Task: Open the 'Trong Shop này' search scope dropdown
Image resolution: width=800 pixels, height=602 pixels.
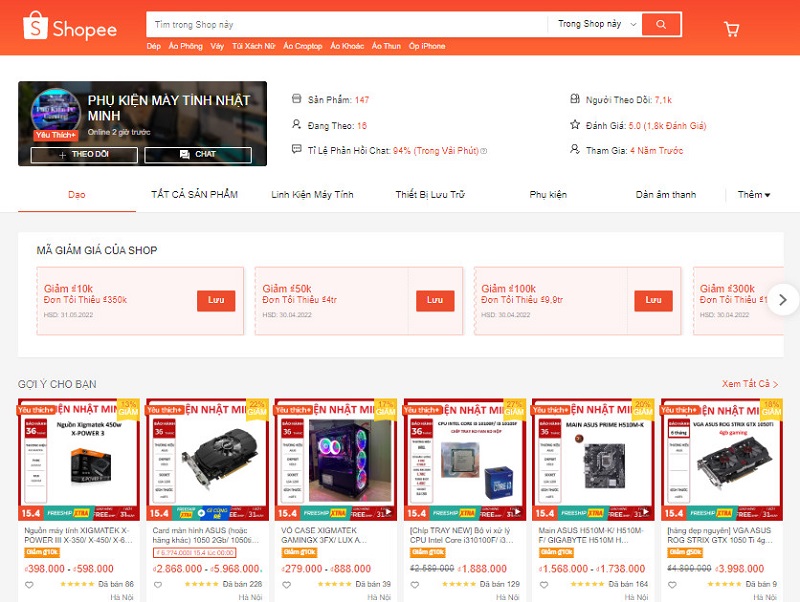Action: (x=595, y=24)
